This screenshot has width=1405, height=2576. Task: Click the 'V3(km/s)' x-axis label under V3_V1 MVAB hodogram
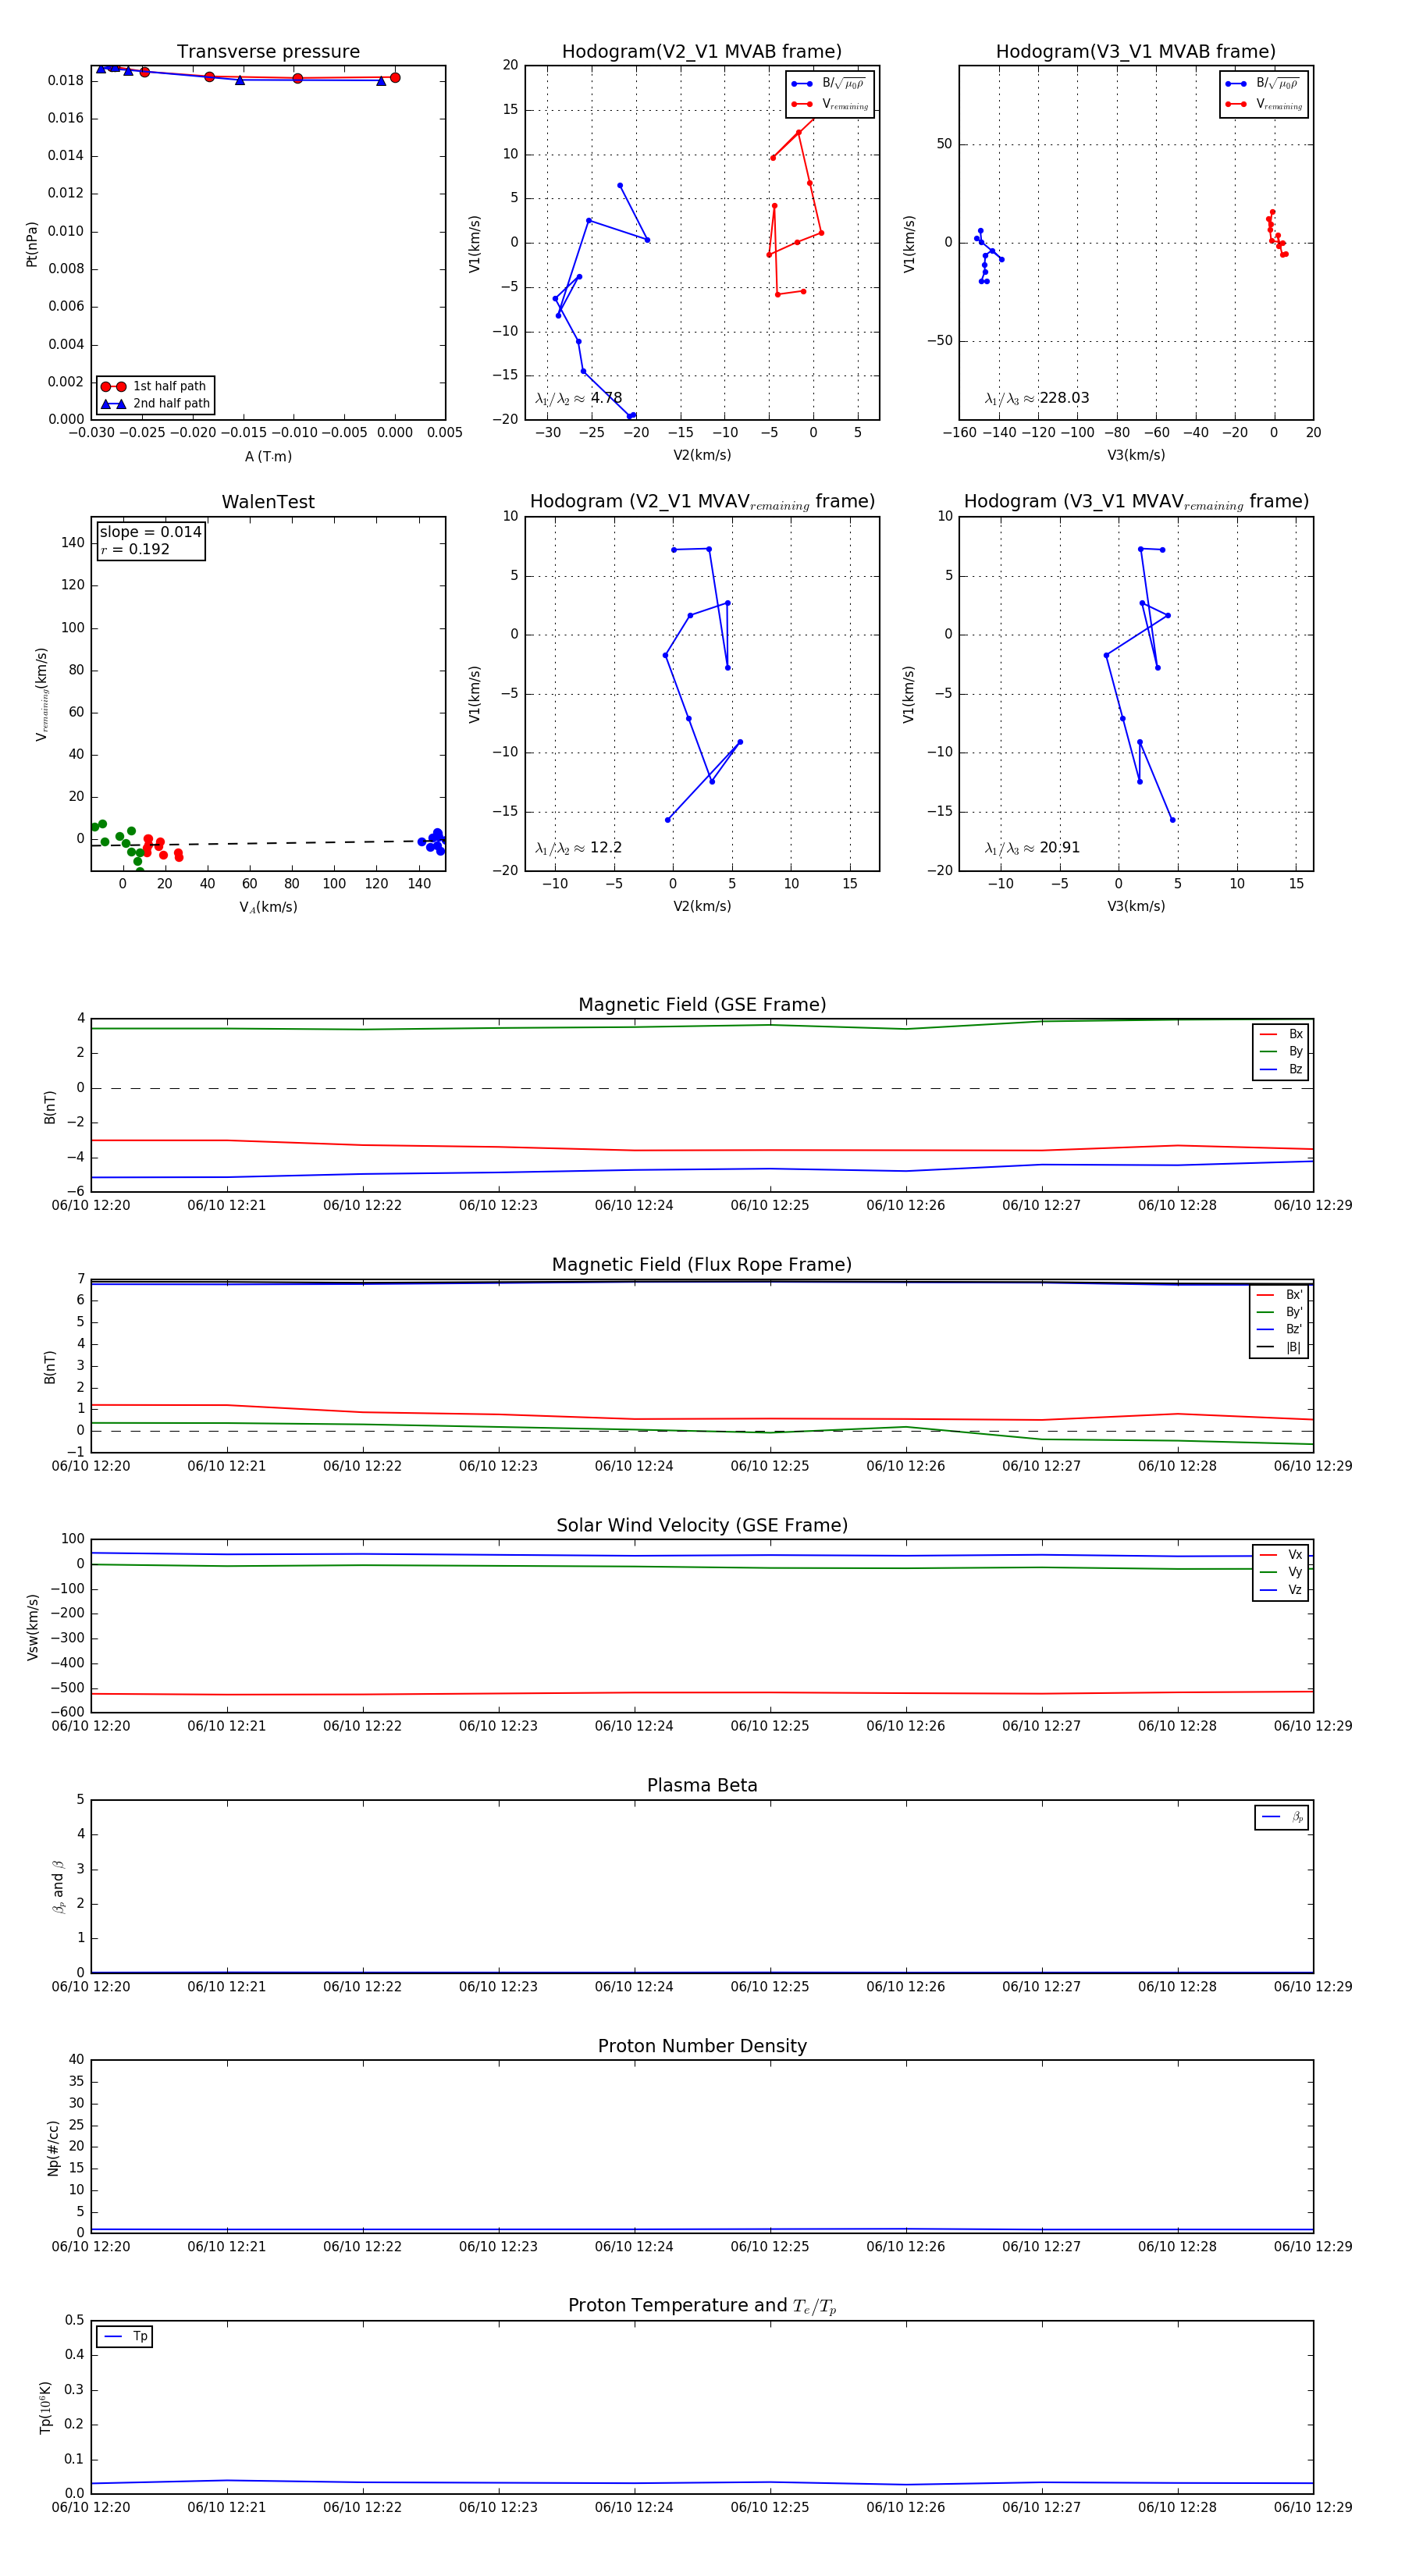(x=1136, y=456)
